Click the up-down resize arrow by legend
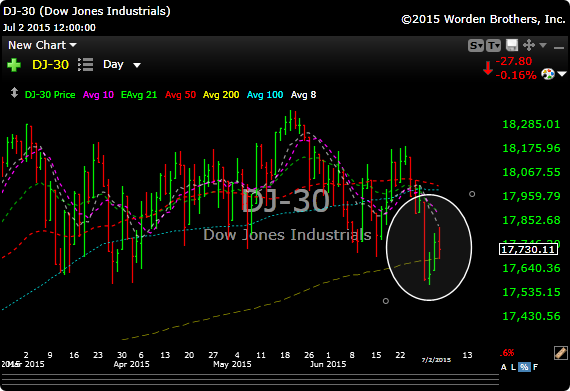 [14, 93]
